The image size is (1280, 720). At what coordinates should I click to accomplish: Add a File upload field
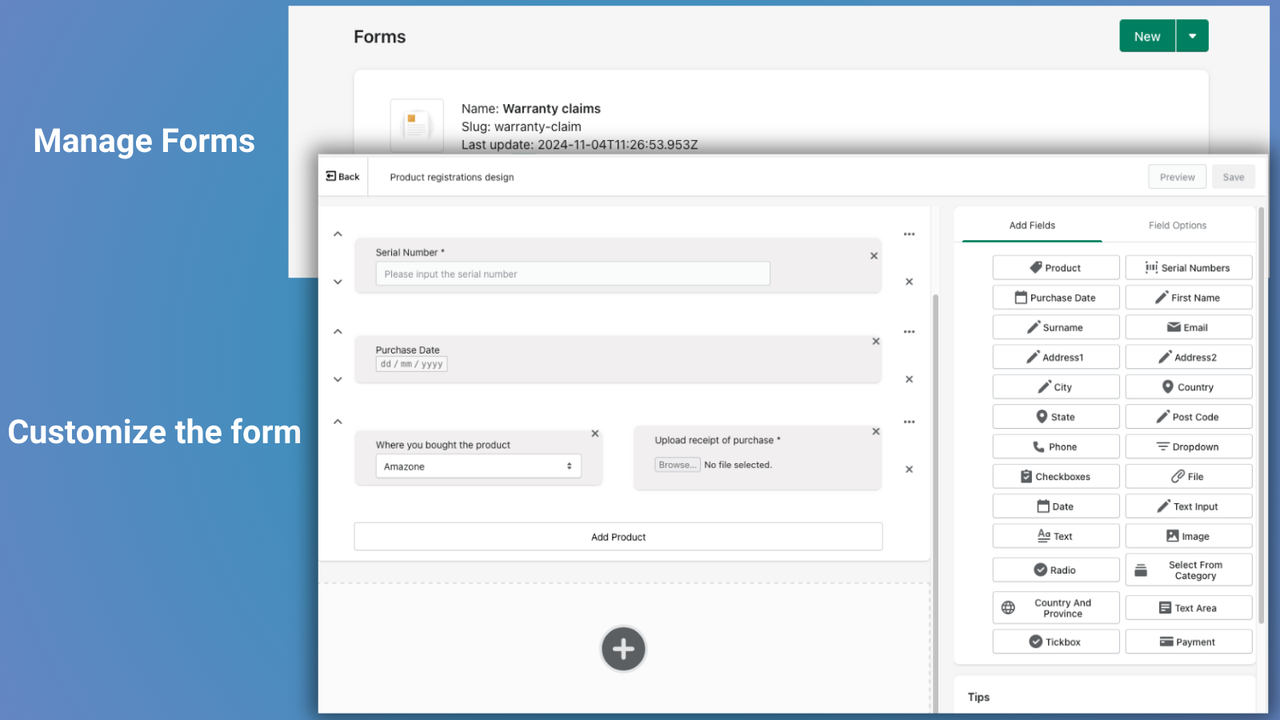pos(1188,476)
